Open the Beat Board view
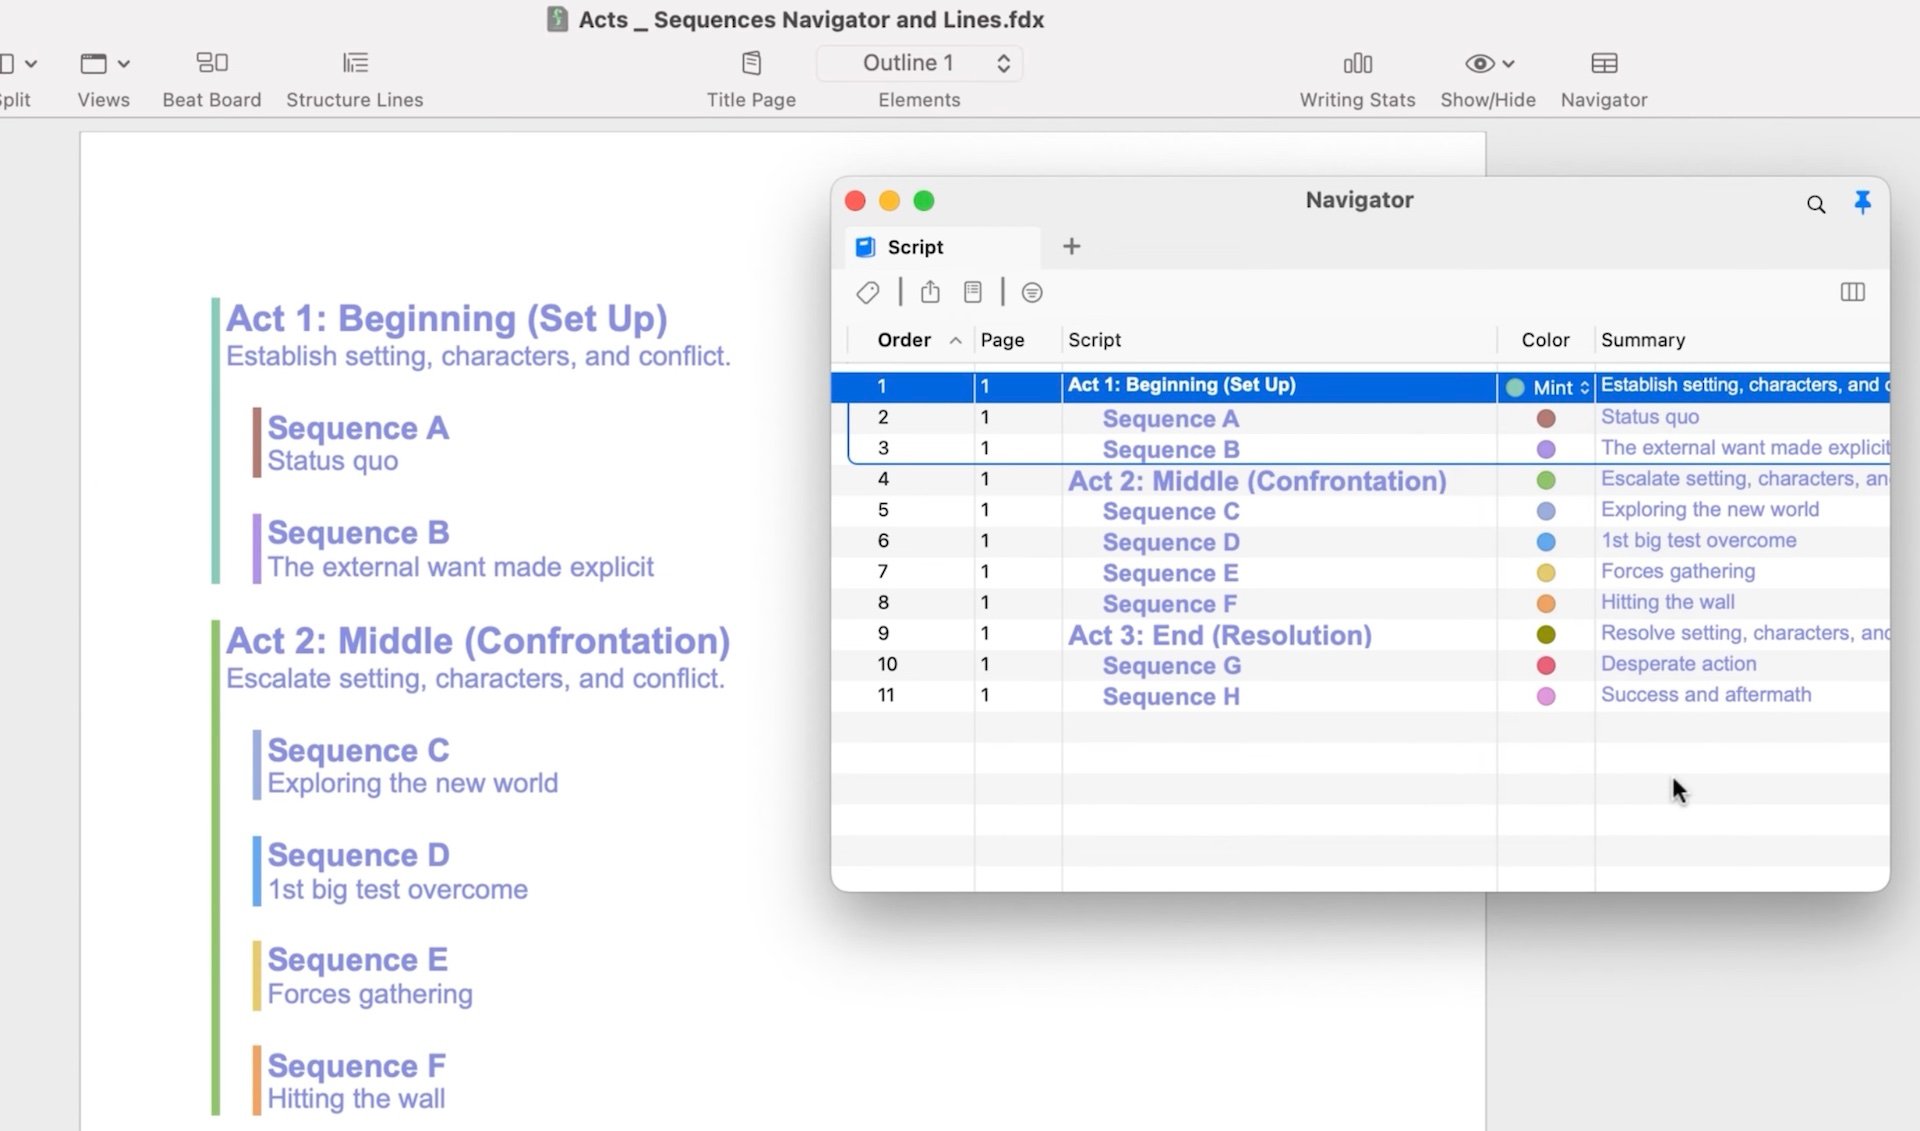1920x1131 pixels. [x=211, y=64]
